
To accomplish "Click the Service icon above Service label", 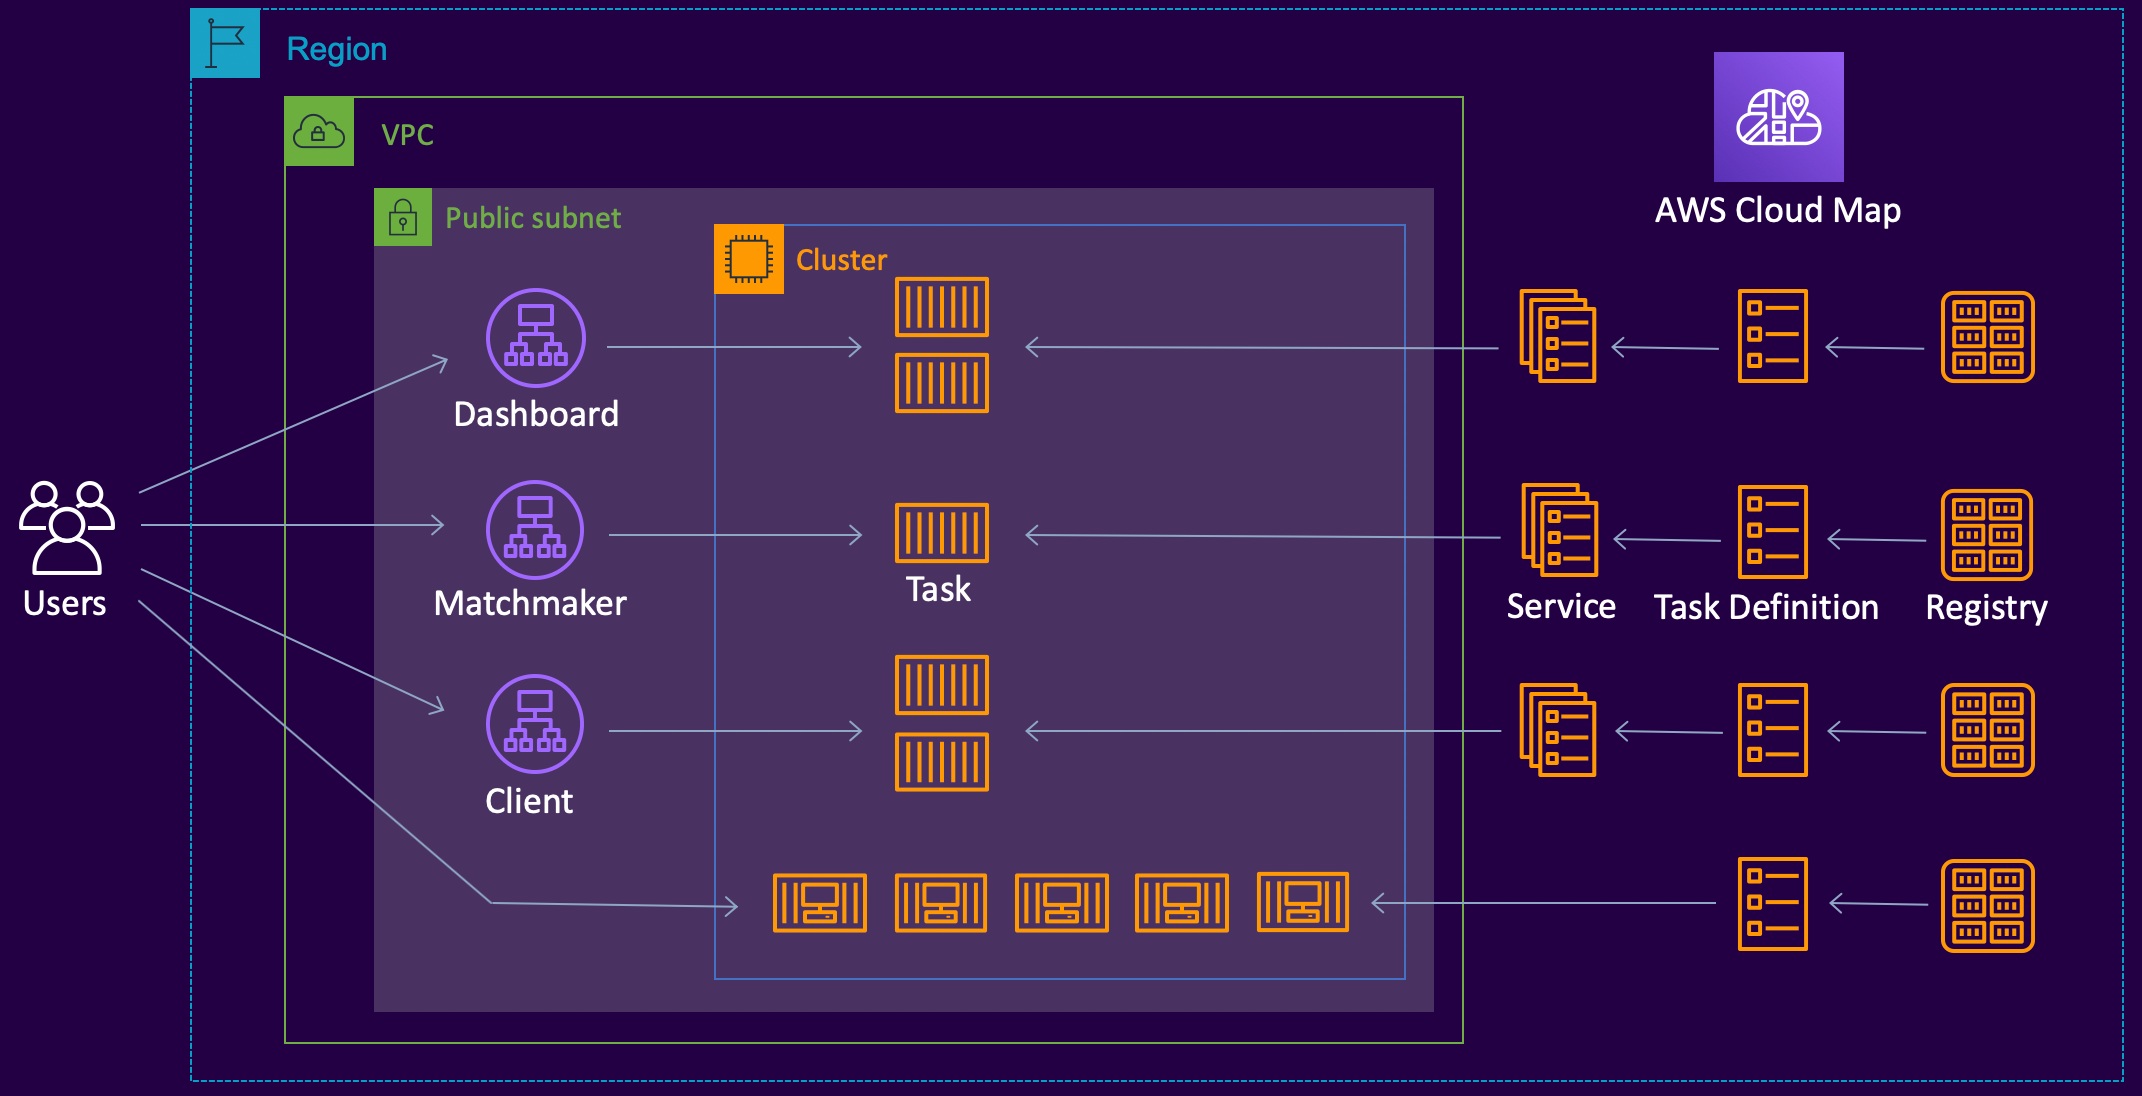I will [1560, 530].
